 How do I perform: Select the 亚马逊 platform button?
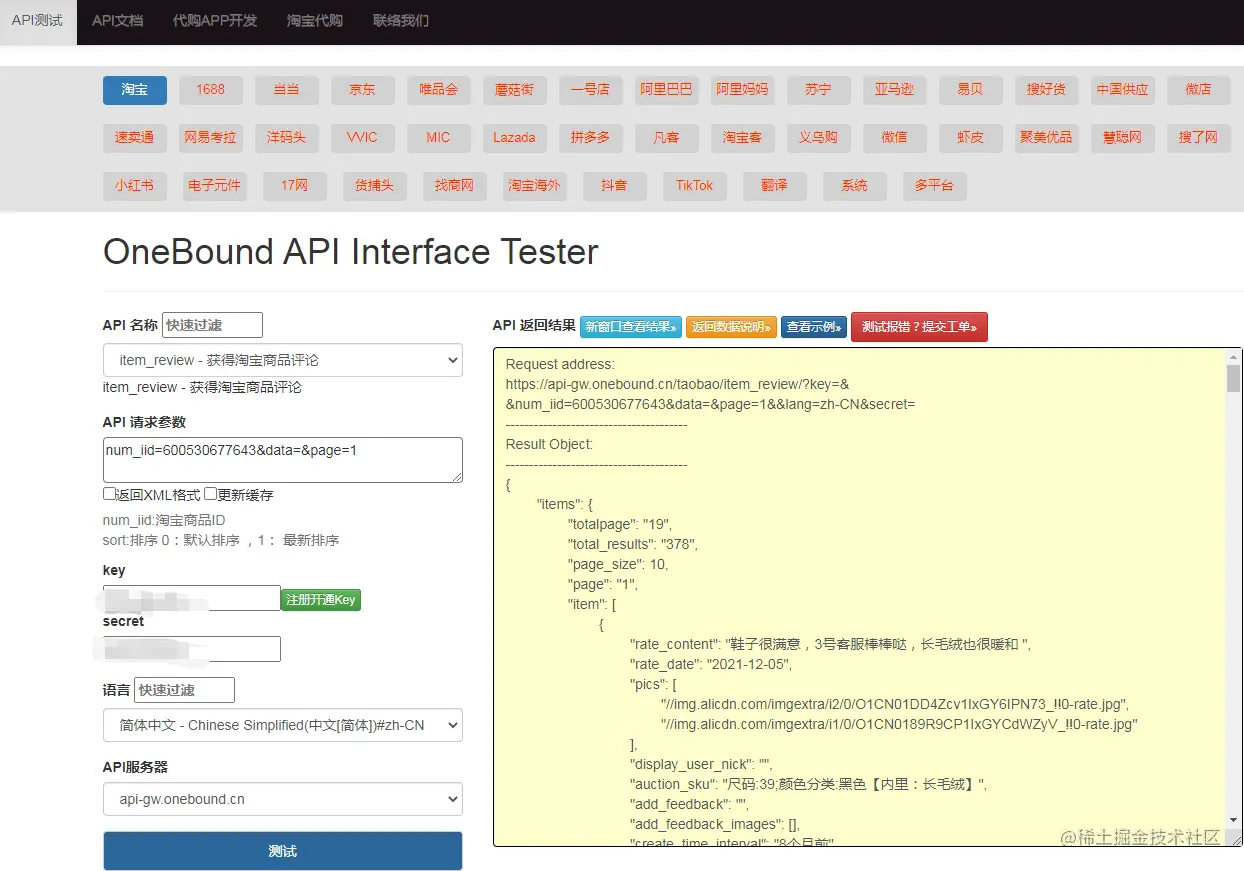pos(894,90)
